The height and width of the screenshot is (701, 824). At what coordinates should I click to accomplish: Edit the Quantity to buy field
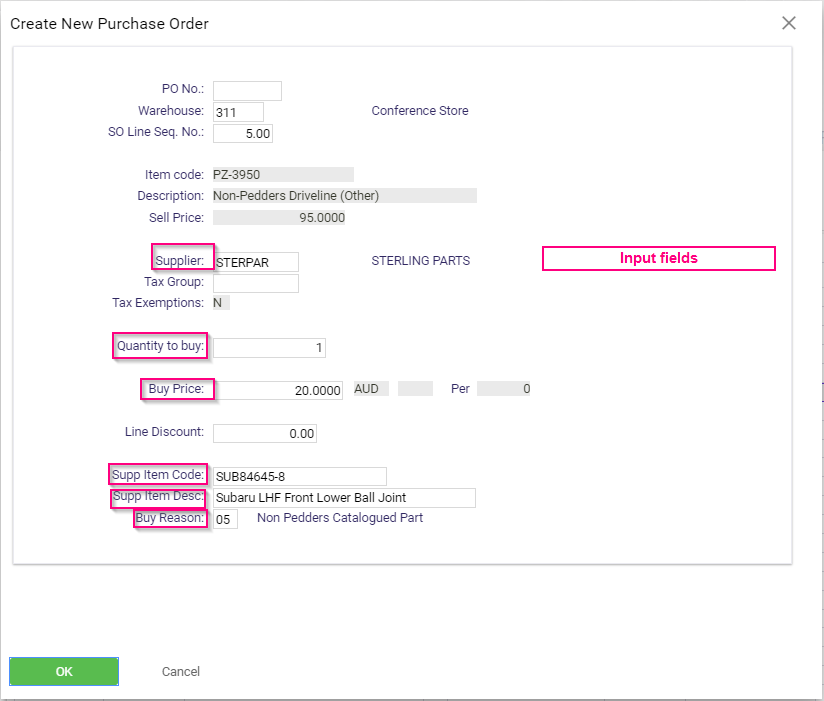269,347
